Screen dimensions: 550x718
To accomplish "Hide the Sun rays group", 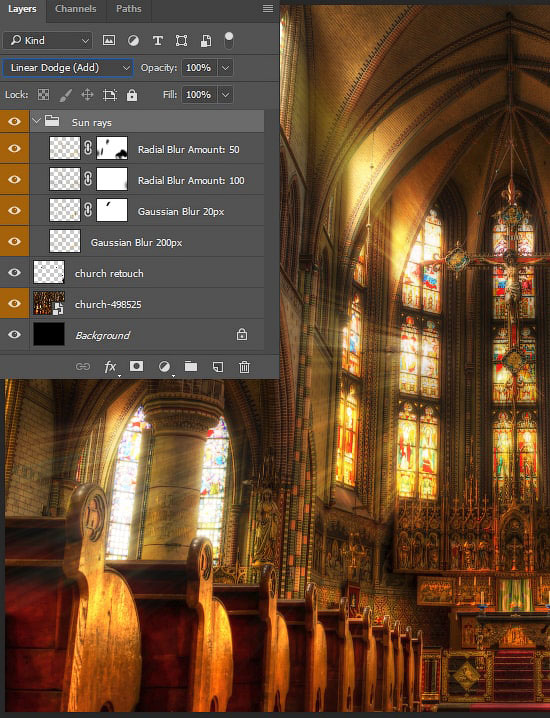I will 14,121.
